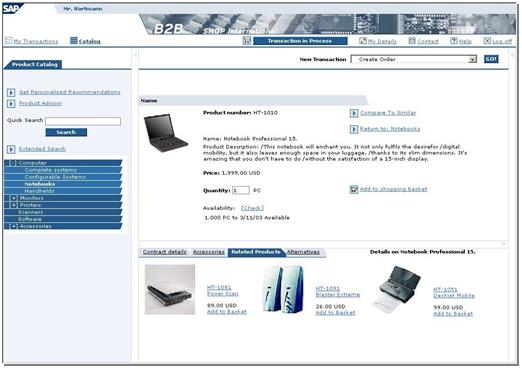
Task: Click the Quantity input field
Action: click(241, 190)
